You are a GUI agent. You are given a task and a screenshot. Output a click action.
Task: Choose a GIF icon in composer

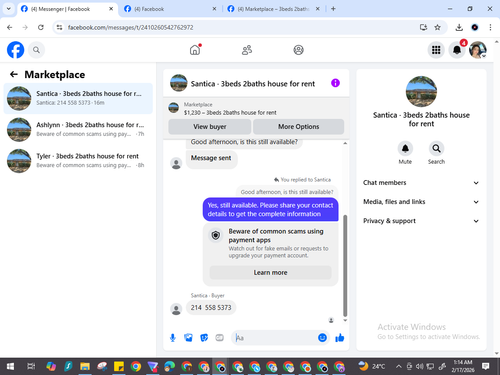[x=219, y=338]
